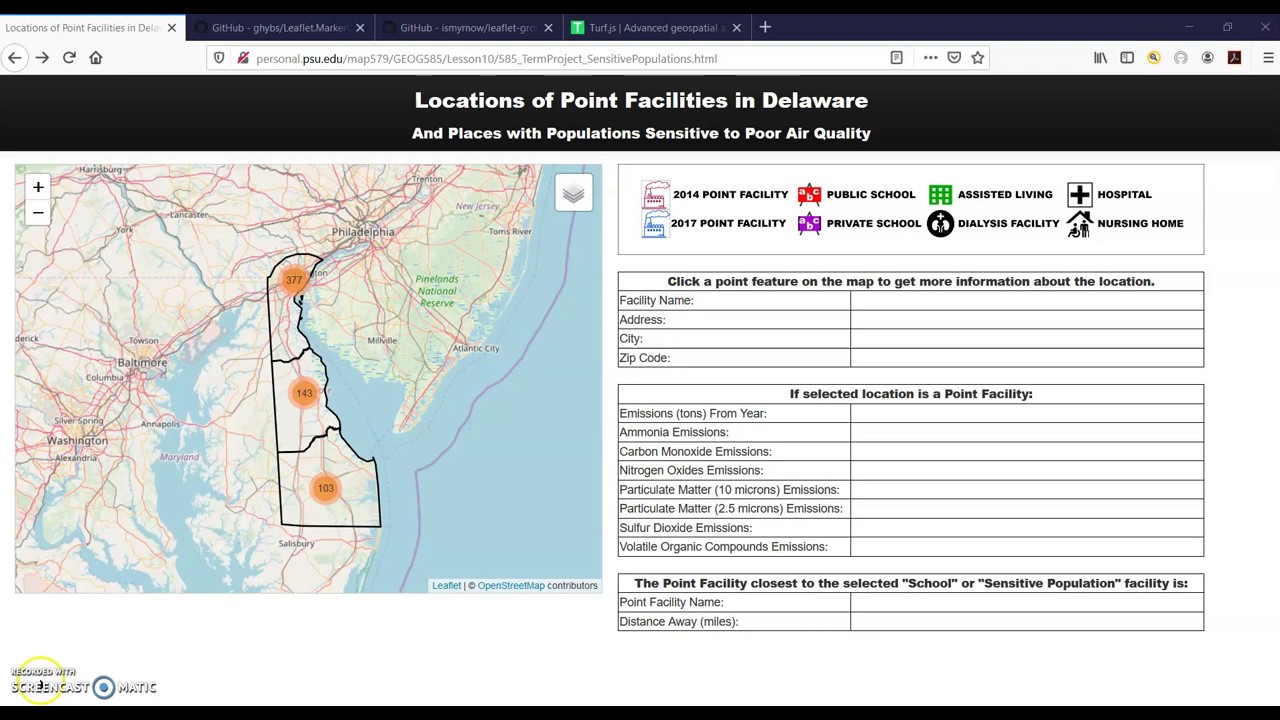The height and width of the screenshot is (720, 1280).
Task: Switch to the Turf.js tab
Action: (x=656, y=28)
